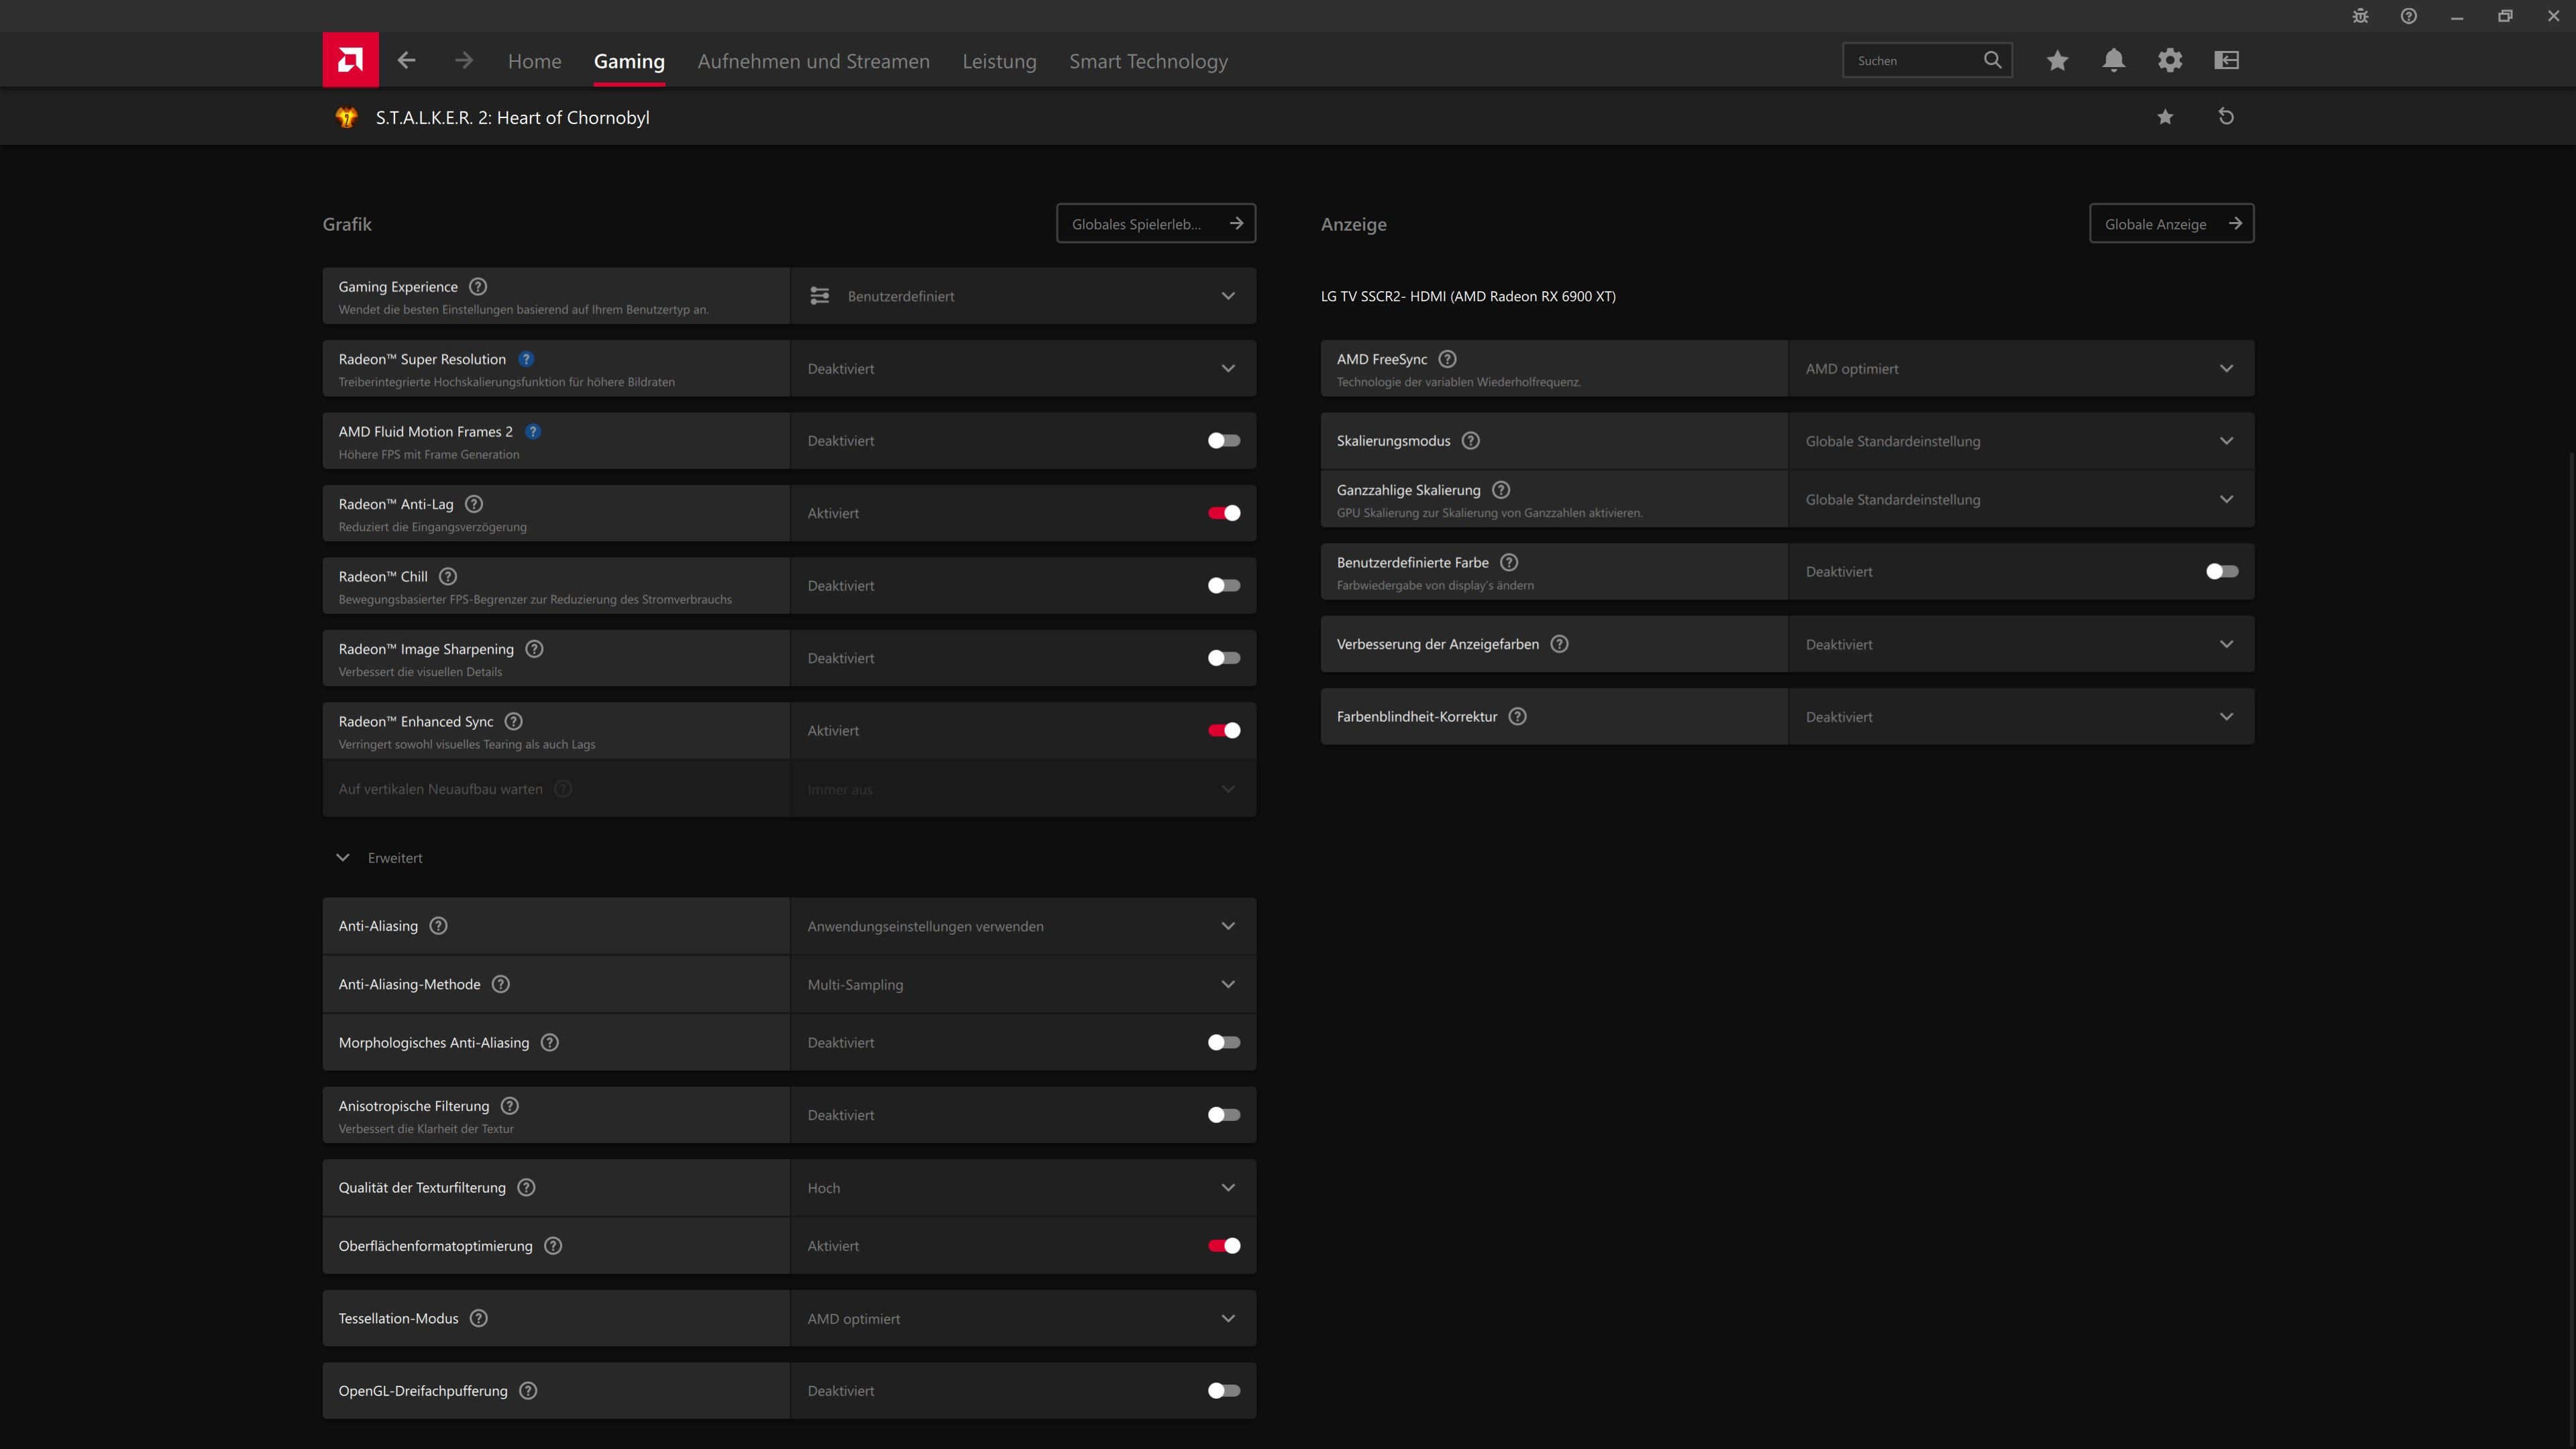Toggle the sidebar panel icon
This screenshot has height=1449, width=2576.
2227,60
